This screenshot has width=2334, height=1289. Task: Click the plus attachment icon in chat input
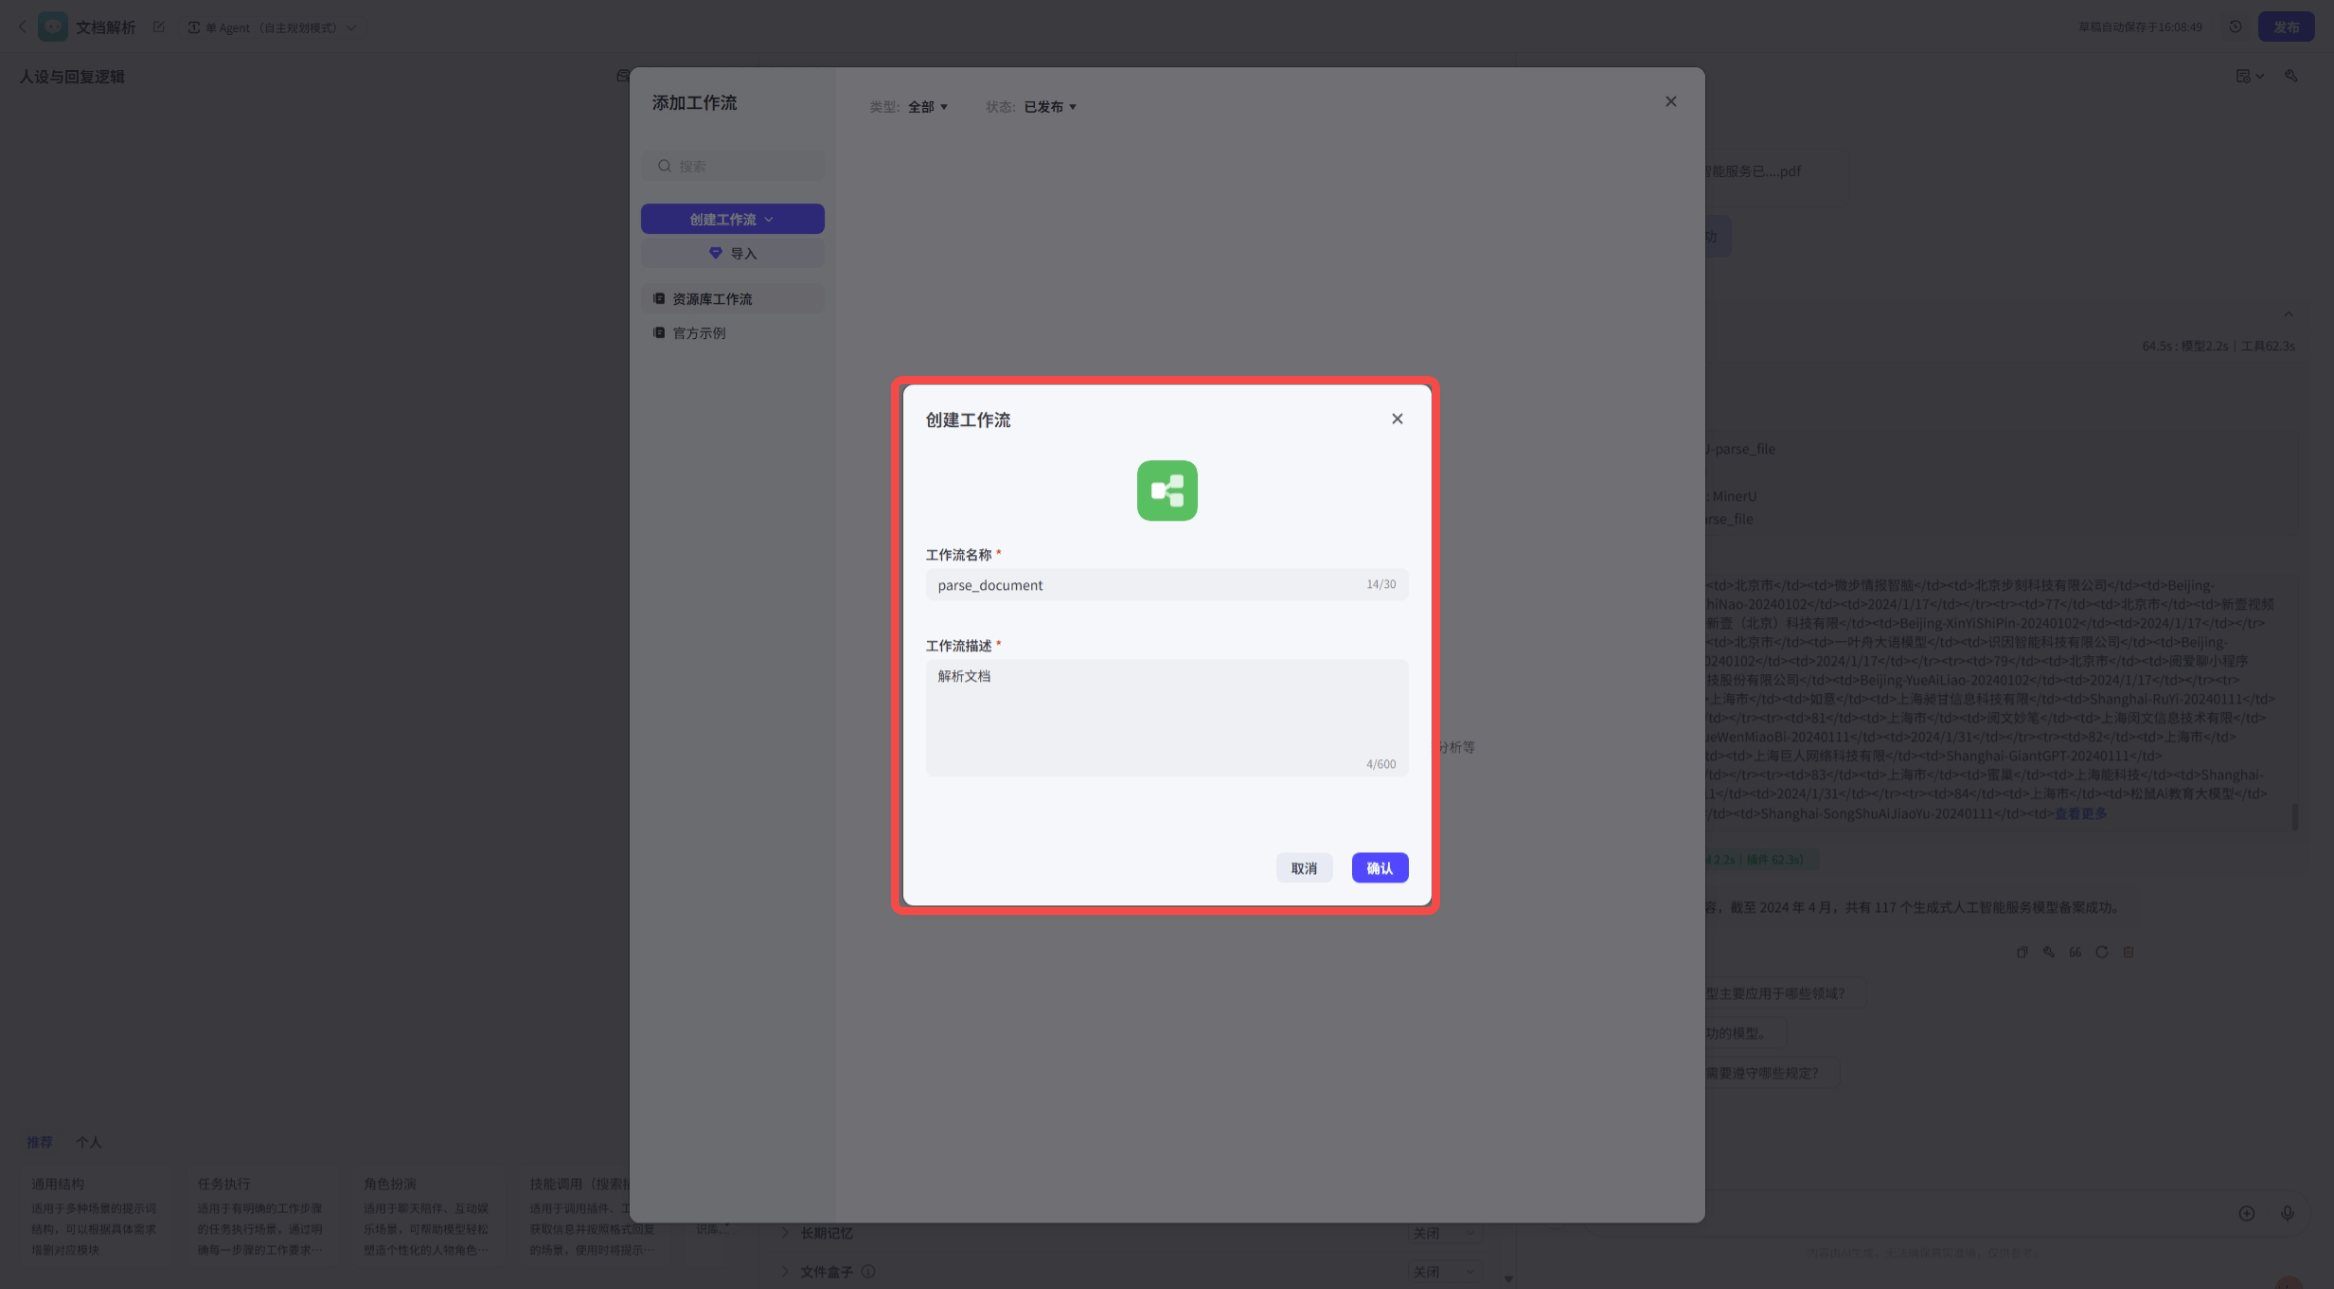(2246, 1213)
